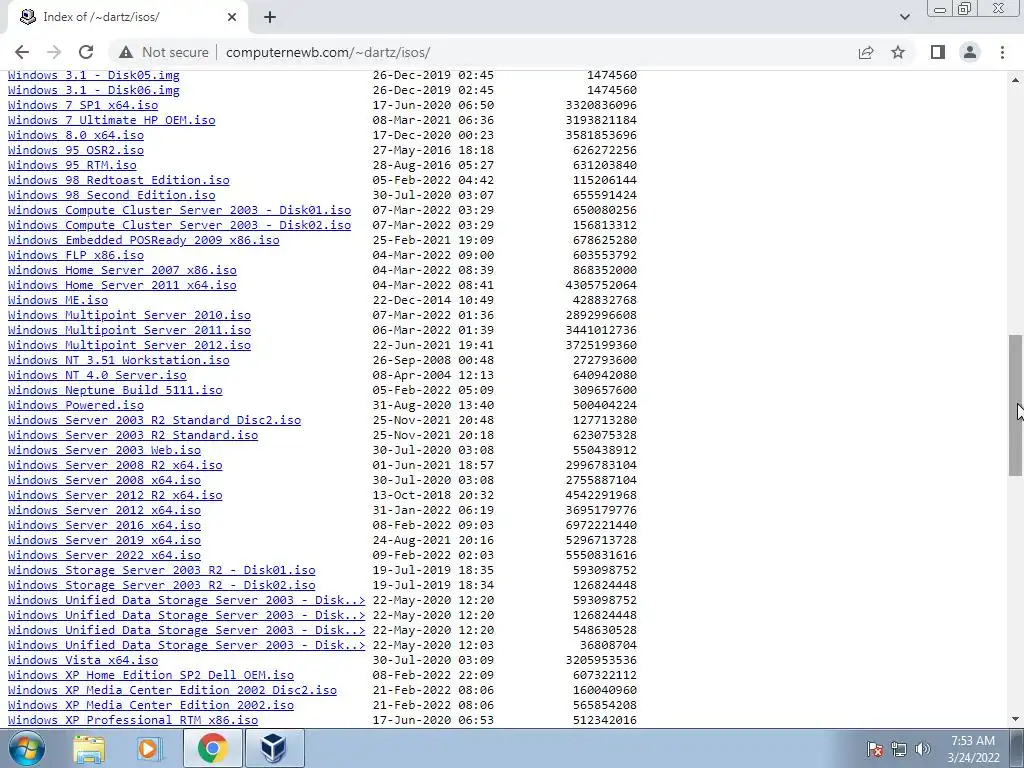Click Windows NT 4.0 Server.iso link

pos(97,376)
